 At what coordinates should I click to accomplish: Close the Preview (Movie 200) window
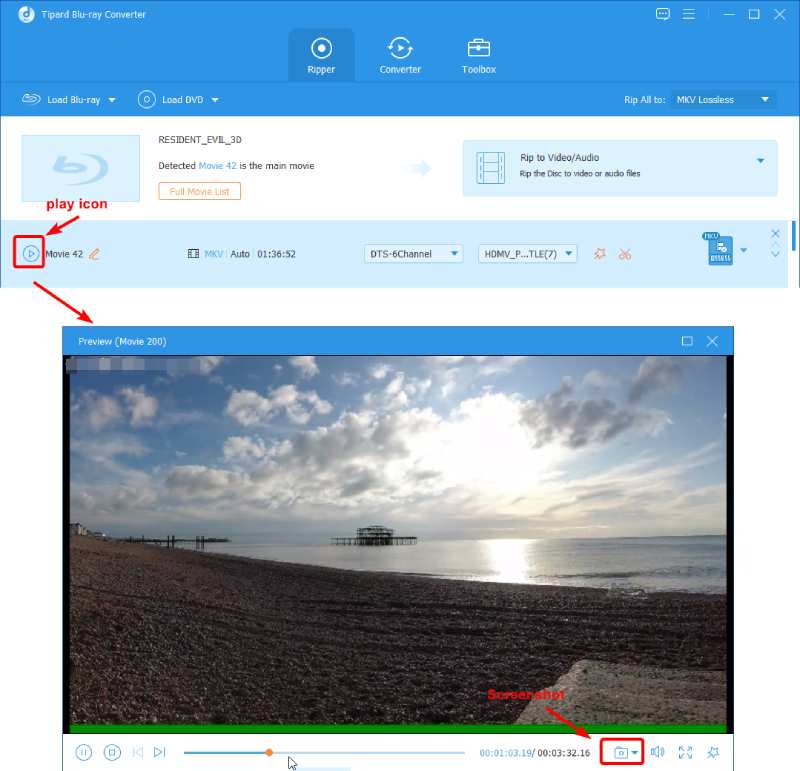coord(712,341)
